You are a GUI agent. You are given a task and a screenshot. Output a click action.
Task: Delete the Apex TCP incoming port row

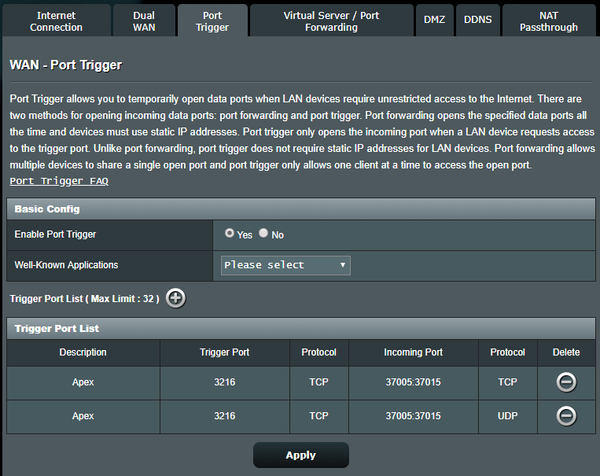pos(566,381)
